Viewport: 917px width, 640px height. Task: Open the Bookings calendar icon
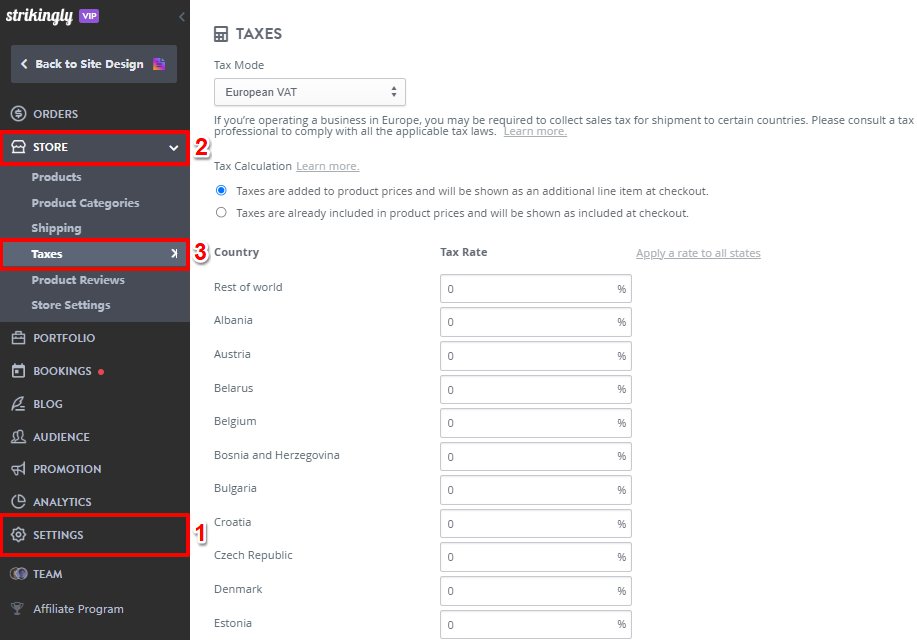(18, 371)
